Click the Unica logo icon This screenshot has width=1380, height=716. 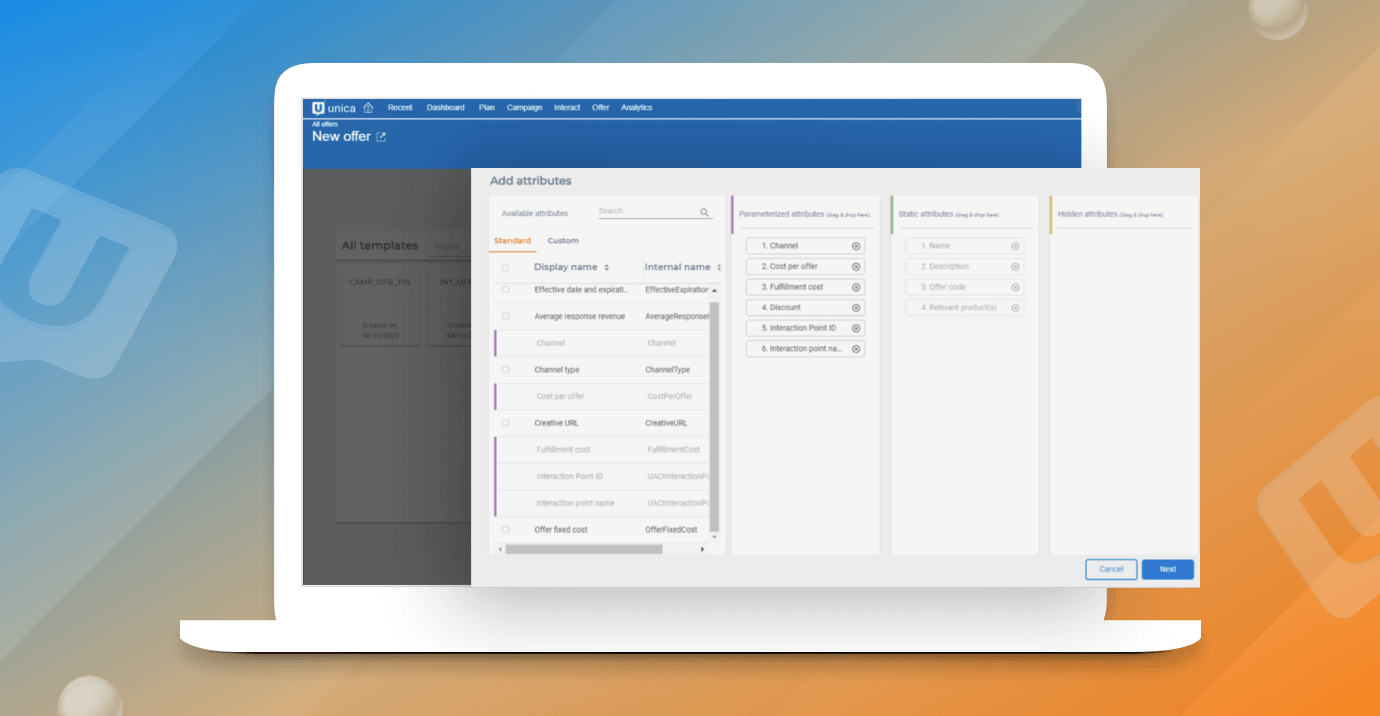pyautogui.click(x=319, y=108)
